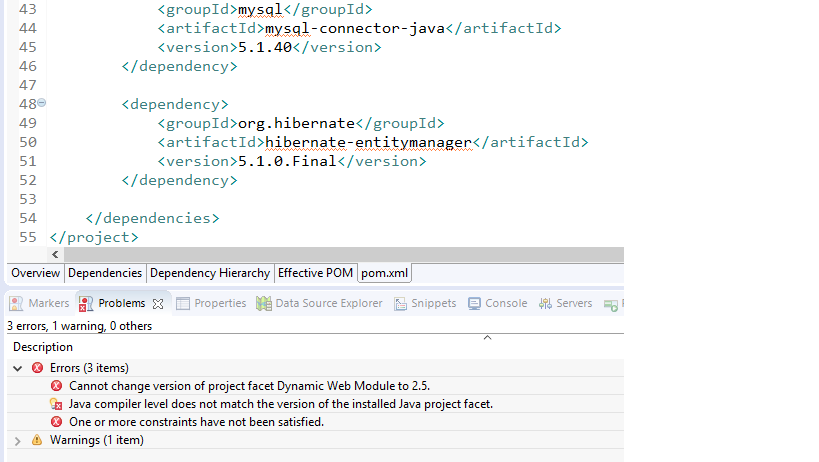Screen dimensions: 819x462
Task: Click the Properties view icon
Action: (183, 303)
